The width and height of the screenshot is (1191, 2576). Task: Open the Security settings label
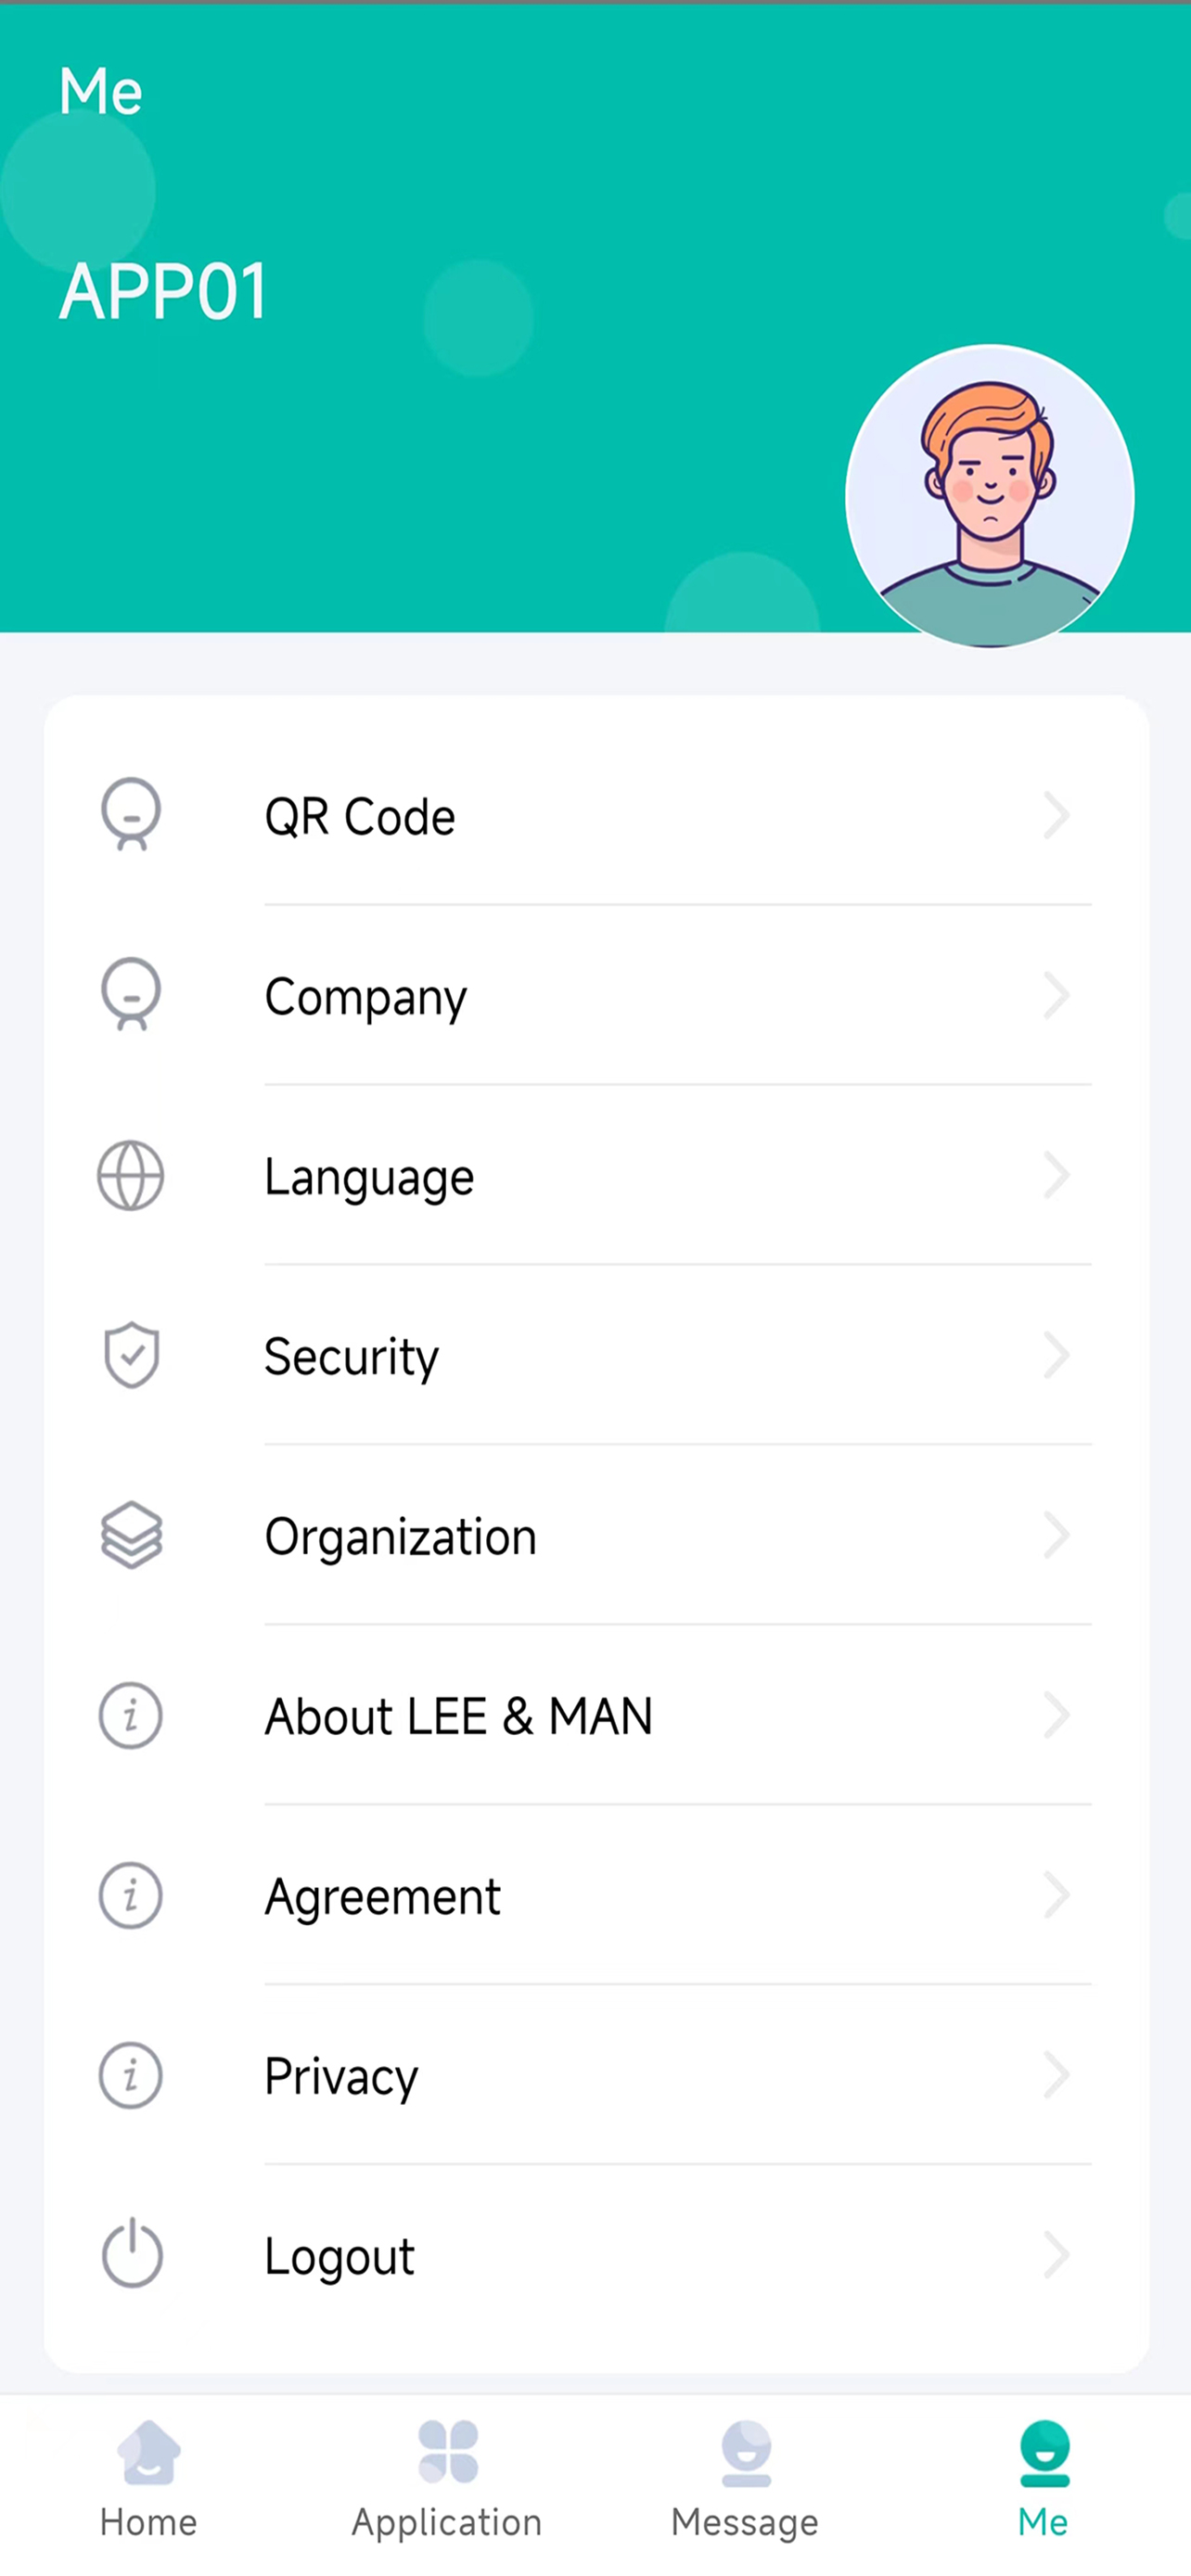351,1357
